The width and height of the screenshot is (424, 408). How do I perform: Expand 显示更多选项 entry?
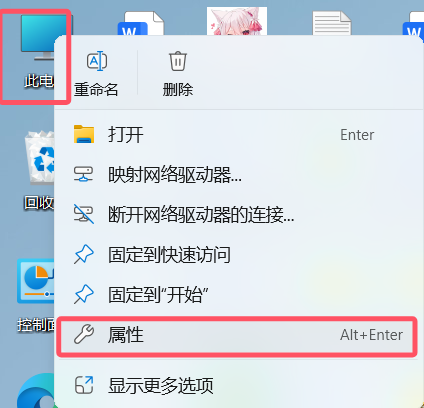237,386
